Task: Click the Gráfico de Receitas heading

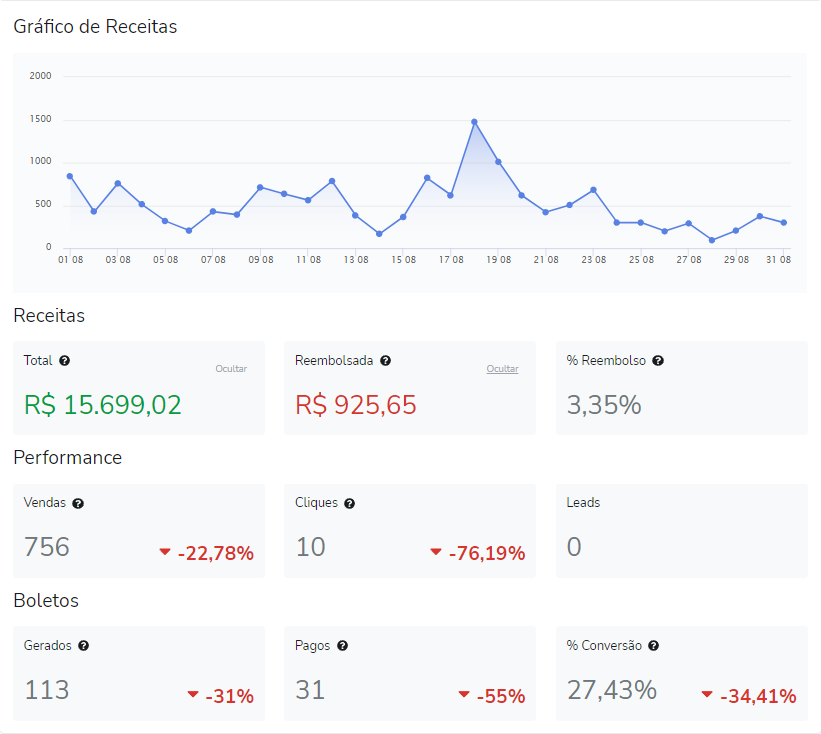Action: [95, 27]
